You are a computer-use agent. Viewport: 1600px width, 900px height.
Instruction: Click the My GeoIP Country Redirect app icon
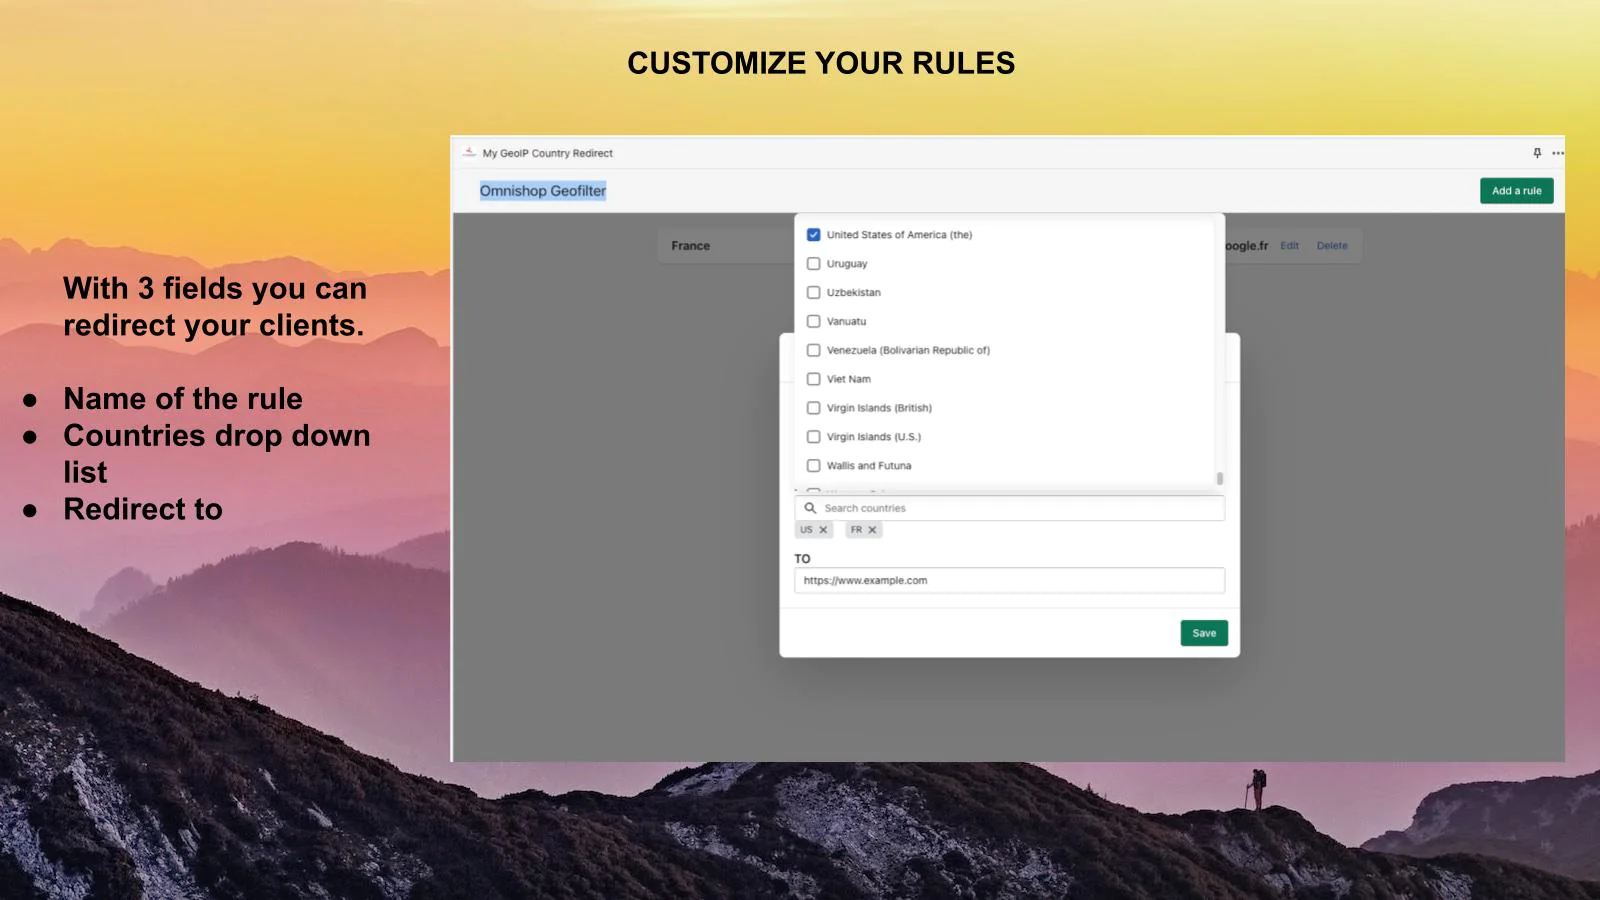469,153
